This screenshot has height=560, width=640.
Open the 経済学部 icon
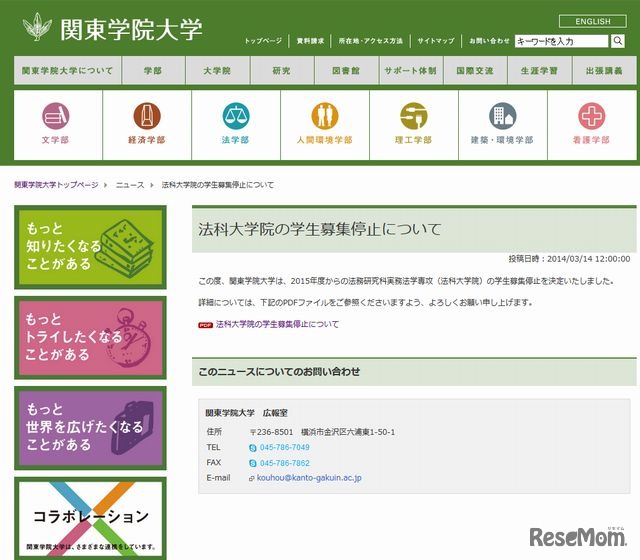[147, 116]
